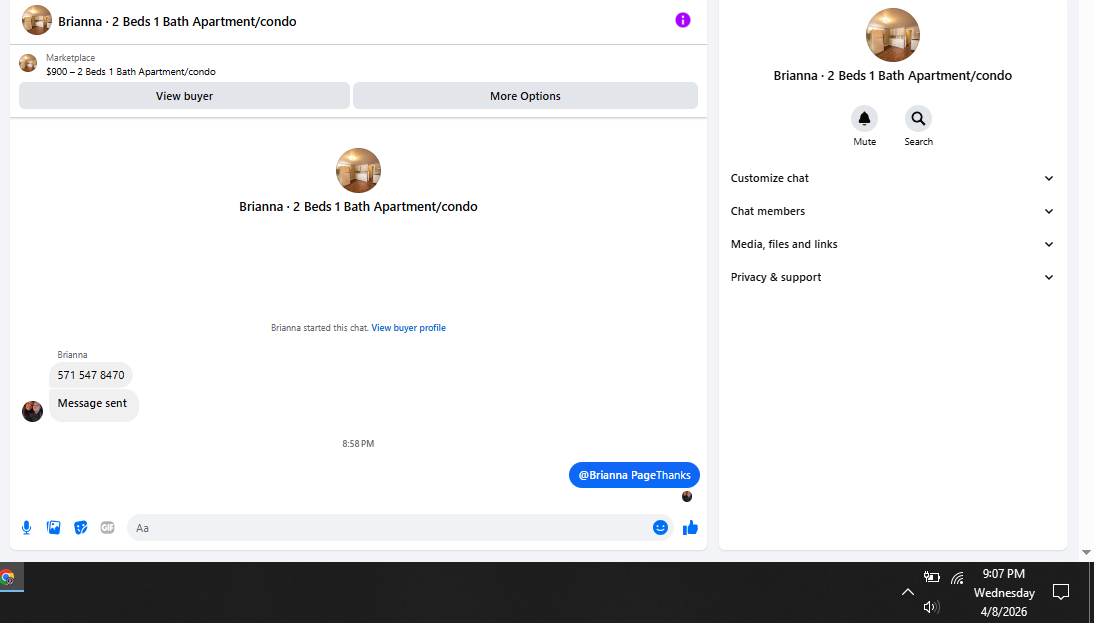Click the Wi-Fi network tray icon
Viewport: 1094px width, 623px height.
pos(957,578)
